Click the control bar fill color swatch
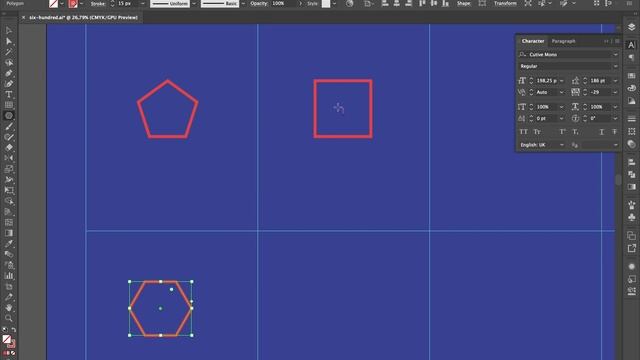This screenshot has height=360, width=640. 53,4
